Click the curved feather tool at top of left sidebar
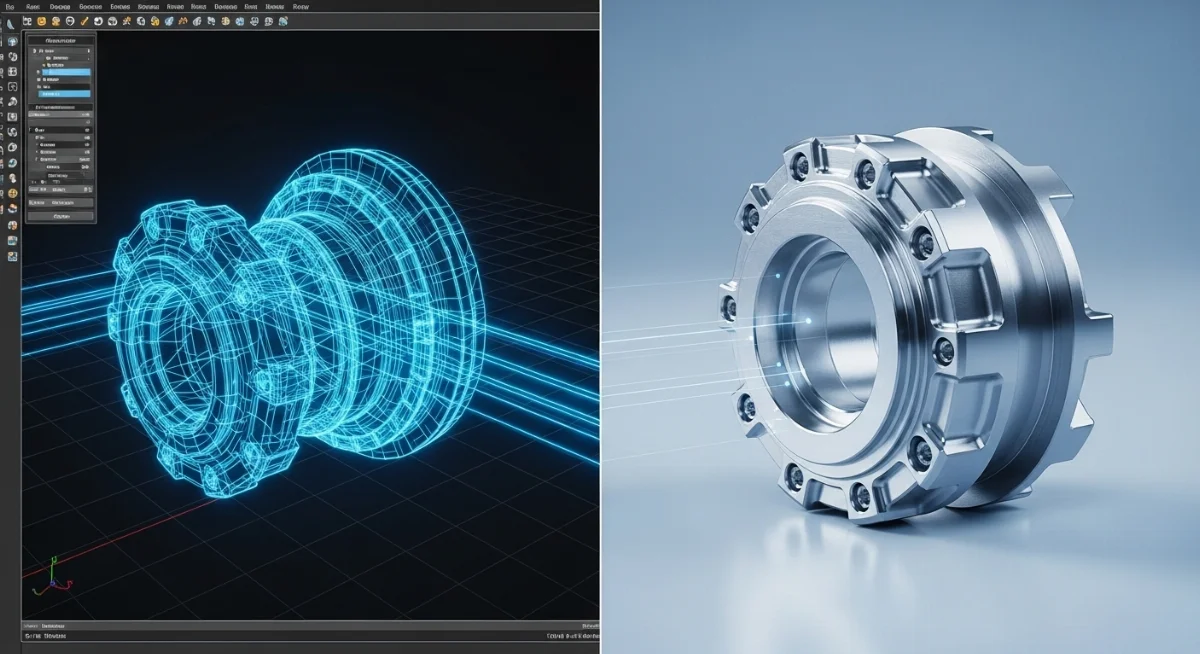The width and height of the screenshot is (1200, 654). pos(11,25)
